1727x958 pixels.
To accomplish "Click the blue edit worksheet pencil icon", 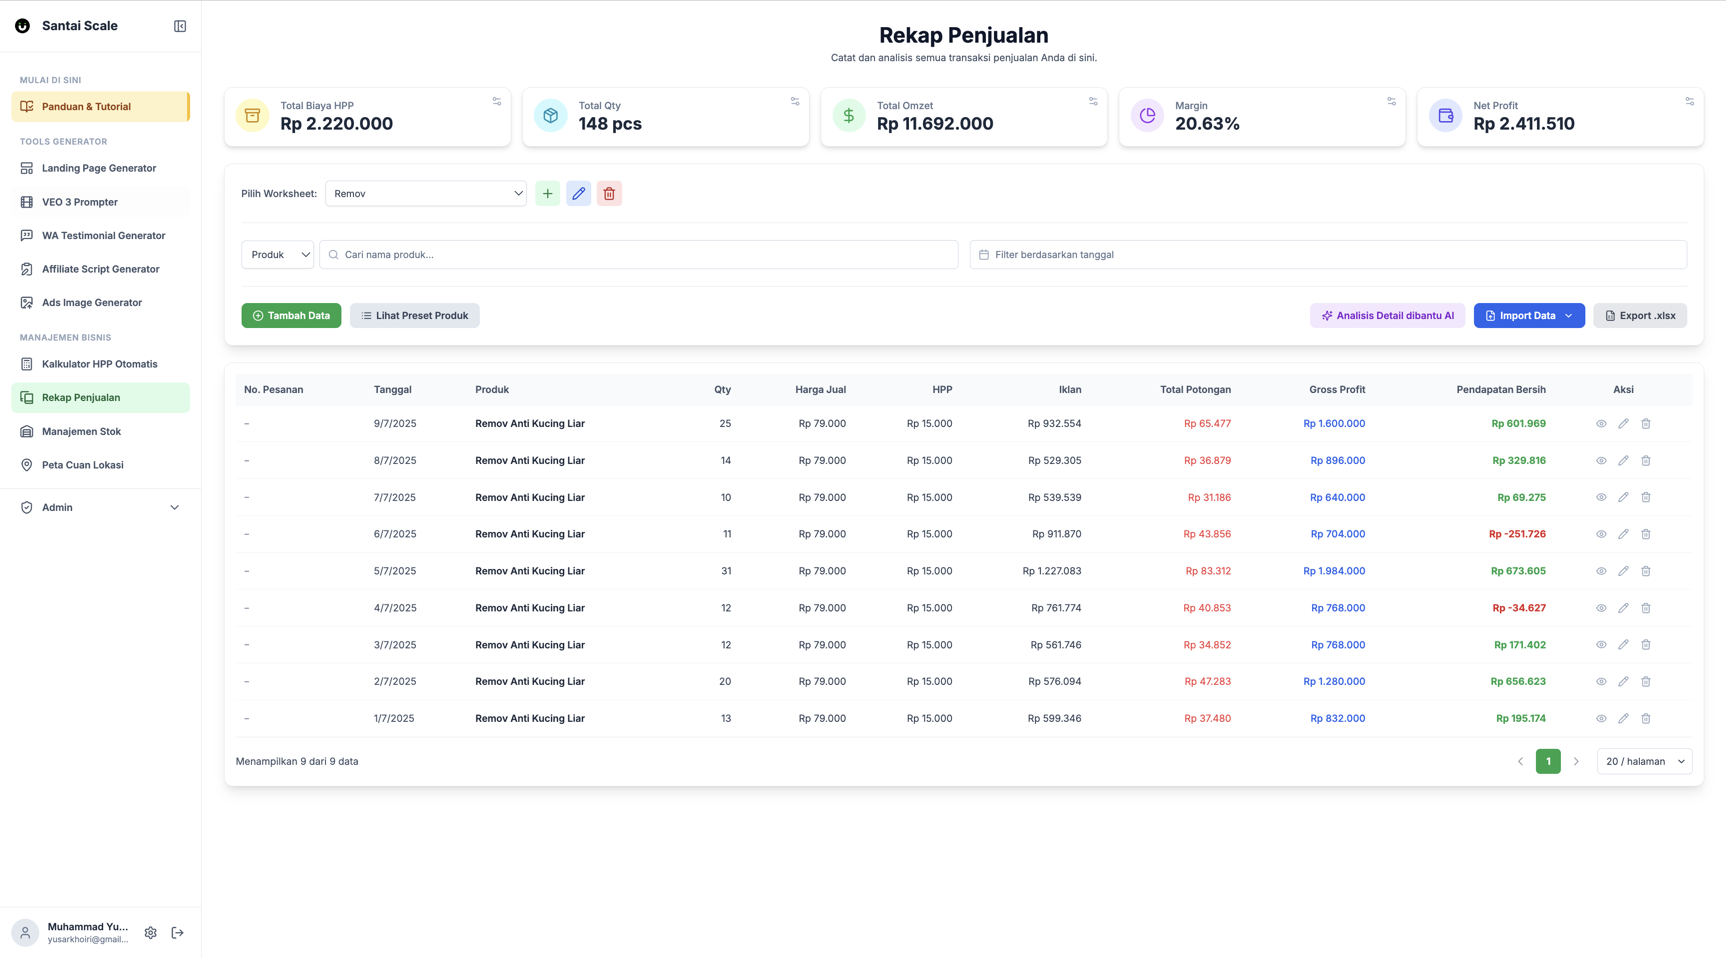I will click(x=578, y=194).
